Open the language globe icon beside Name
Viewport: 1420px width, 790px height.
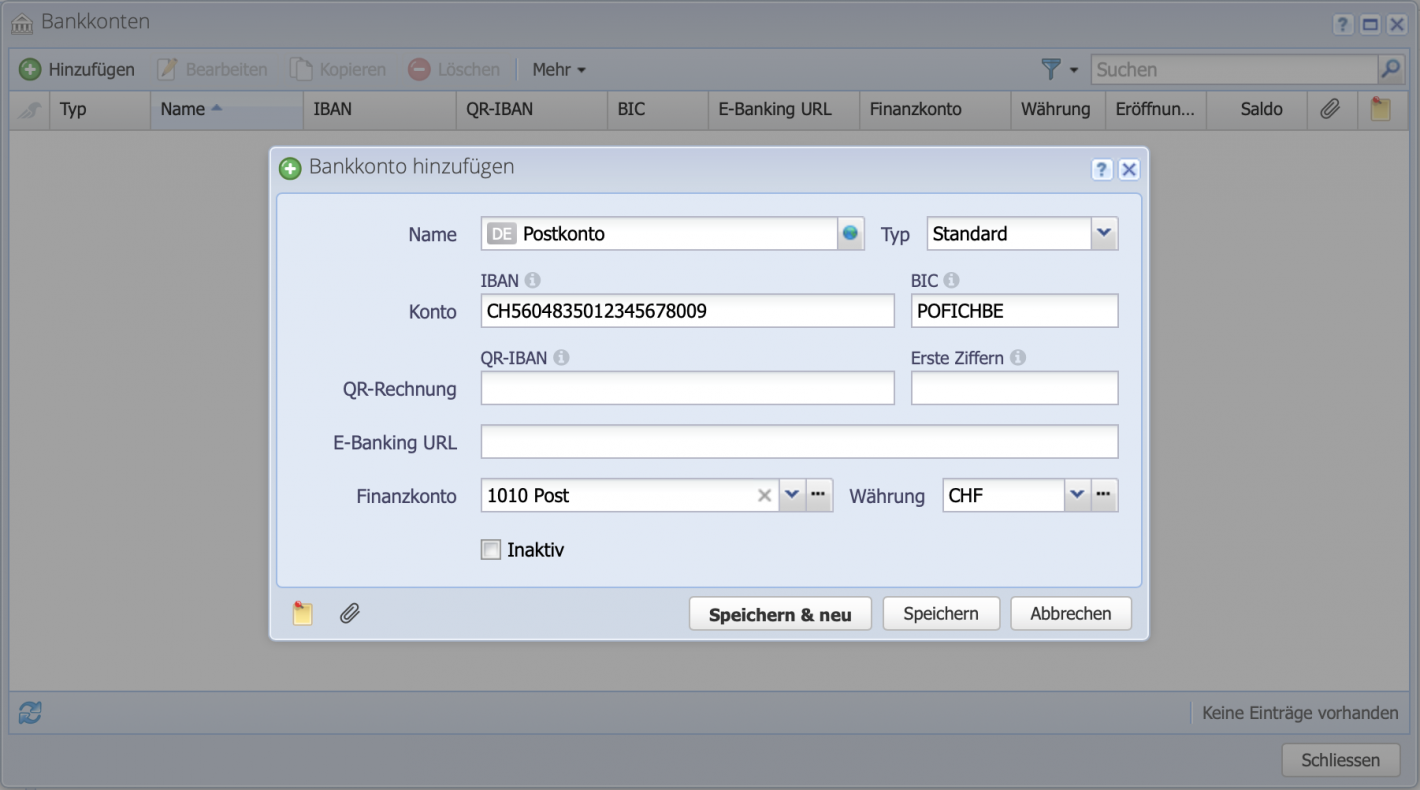(x=850, y=233)
